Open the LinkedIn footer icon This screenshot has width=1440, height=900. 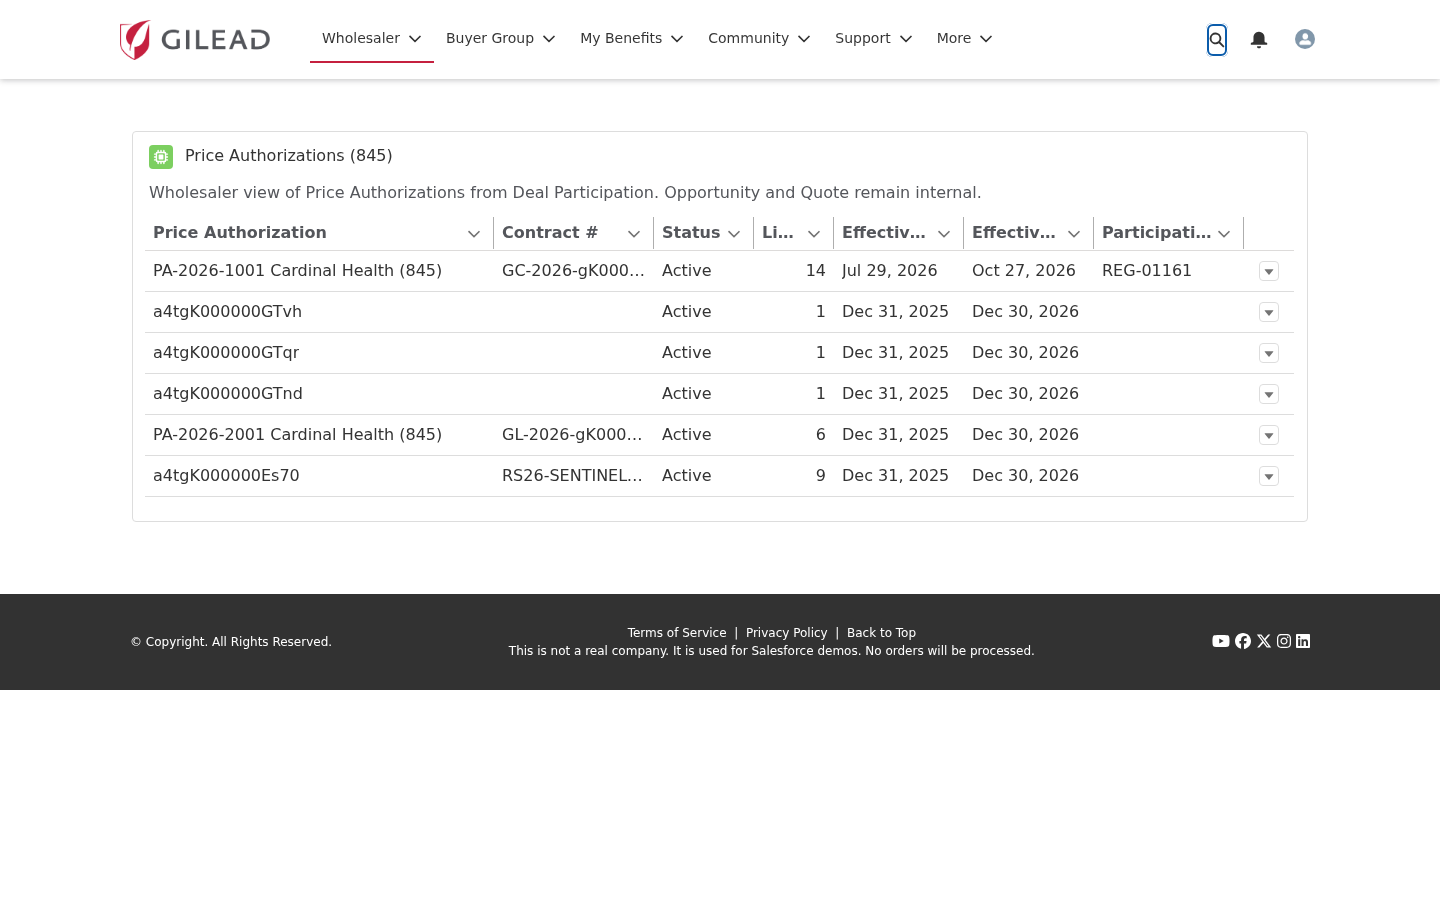click(1303, 641)
